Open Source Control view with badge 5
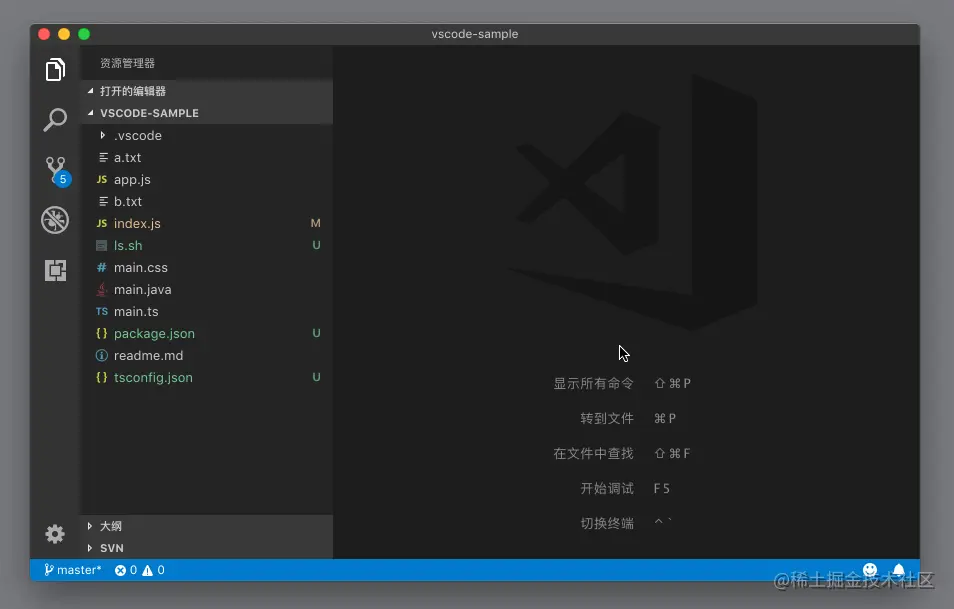The height and width of the screenshot is (609, 954). pyautogui.click(x=55, y=170)
